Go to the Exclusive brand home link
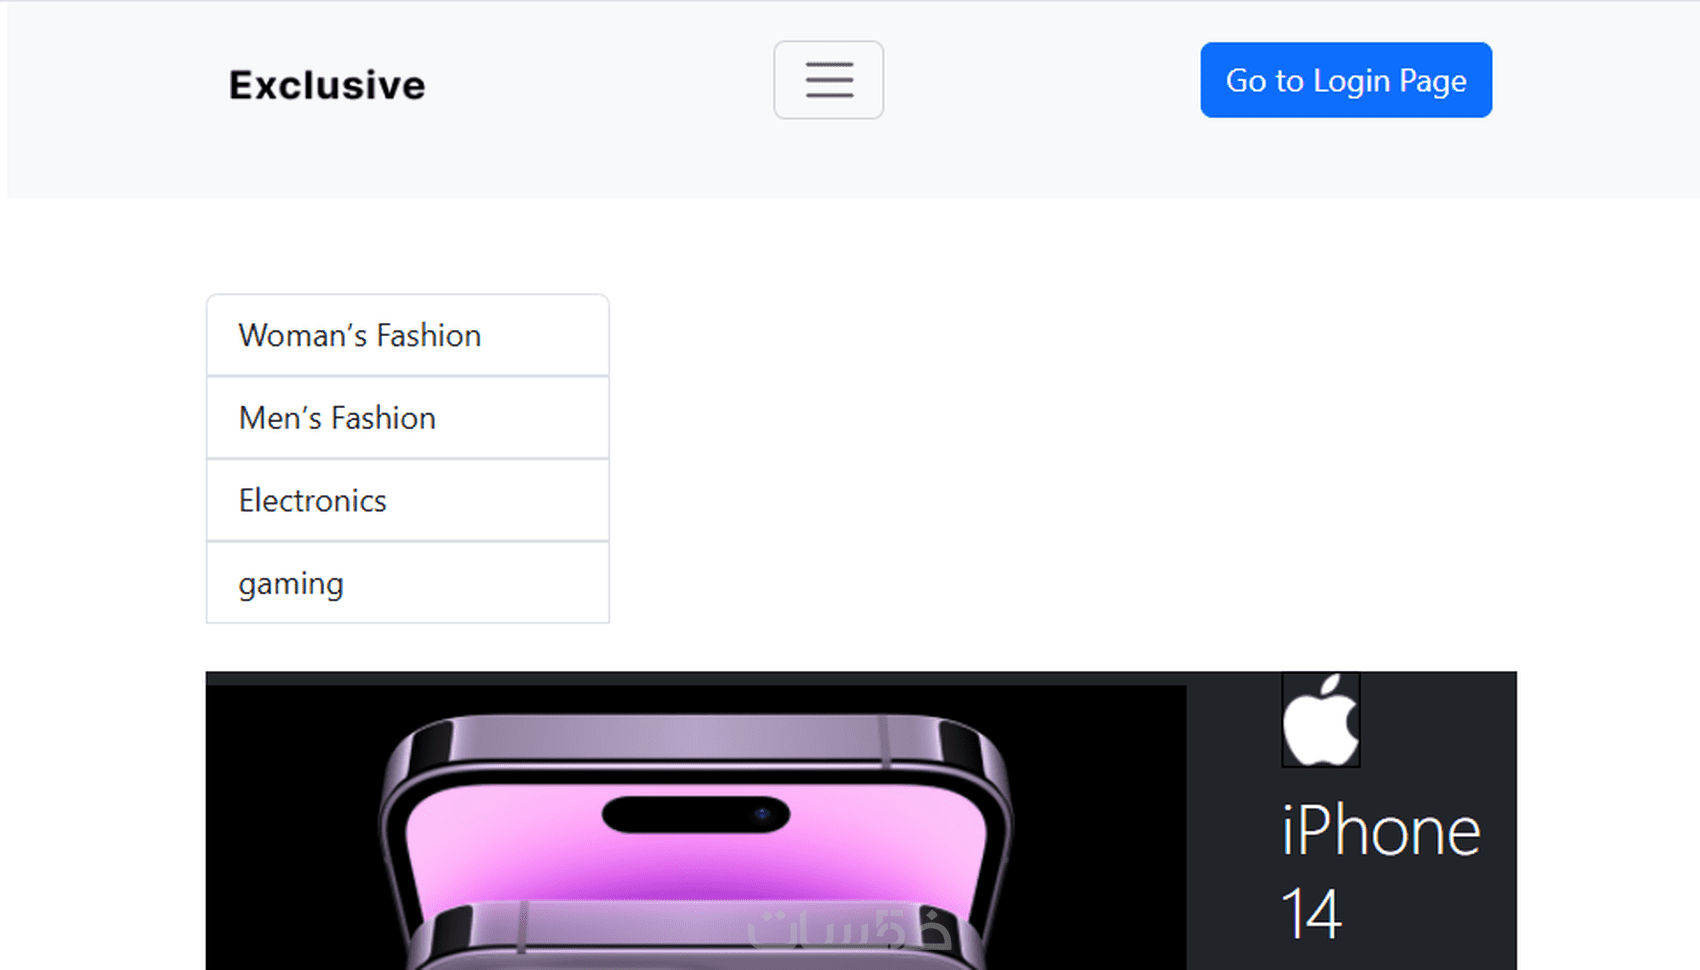 [x=327, y=85]
